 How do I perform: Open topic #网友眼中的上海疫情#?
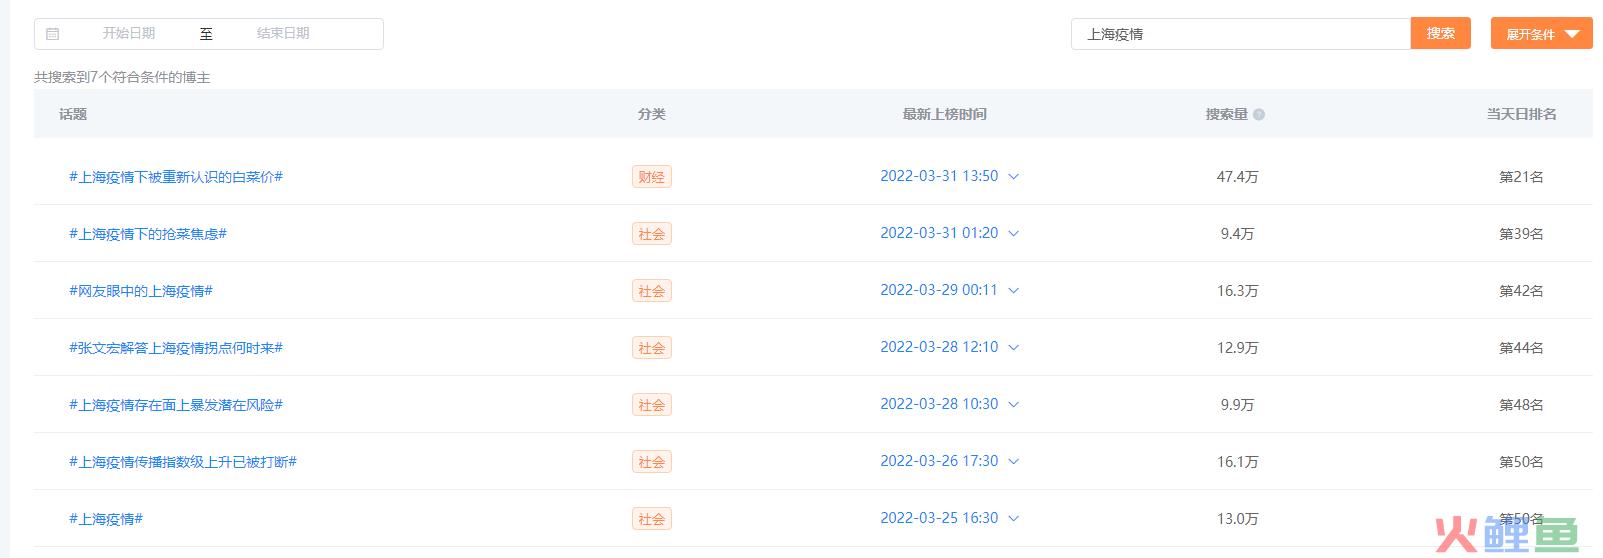141,291
